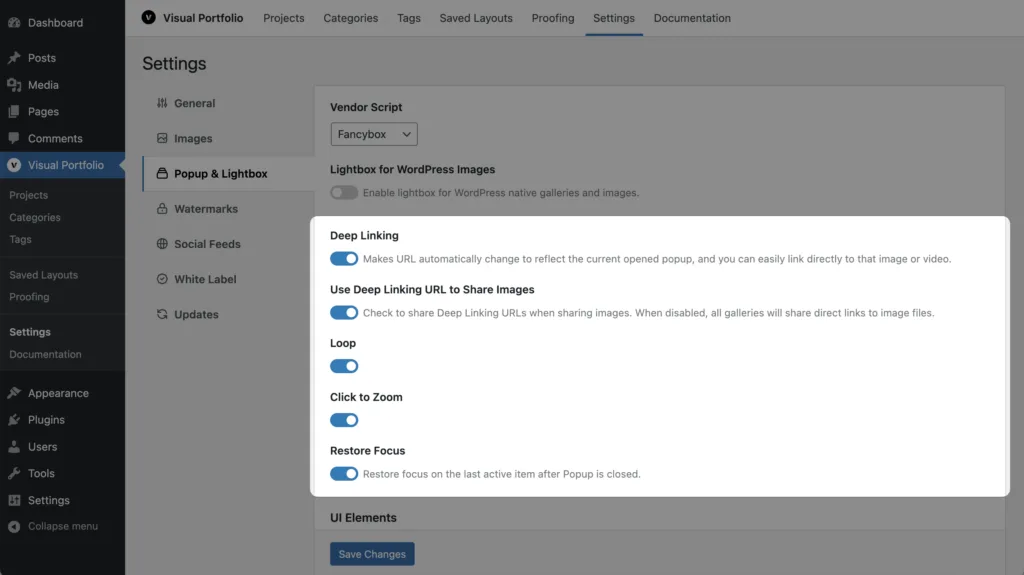Image resolution: width=1024 pixels, height=575 pixels.
Task: Open Social Feeds globe icon
Action: pos(162,244)
